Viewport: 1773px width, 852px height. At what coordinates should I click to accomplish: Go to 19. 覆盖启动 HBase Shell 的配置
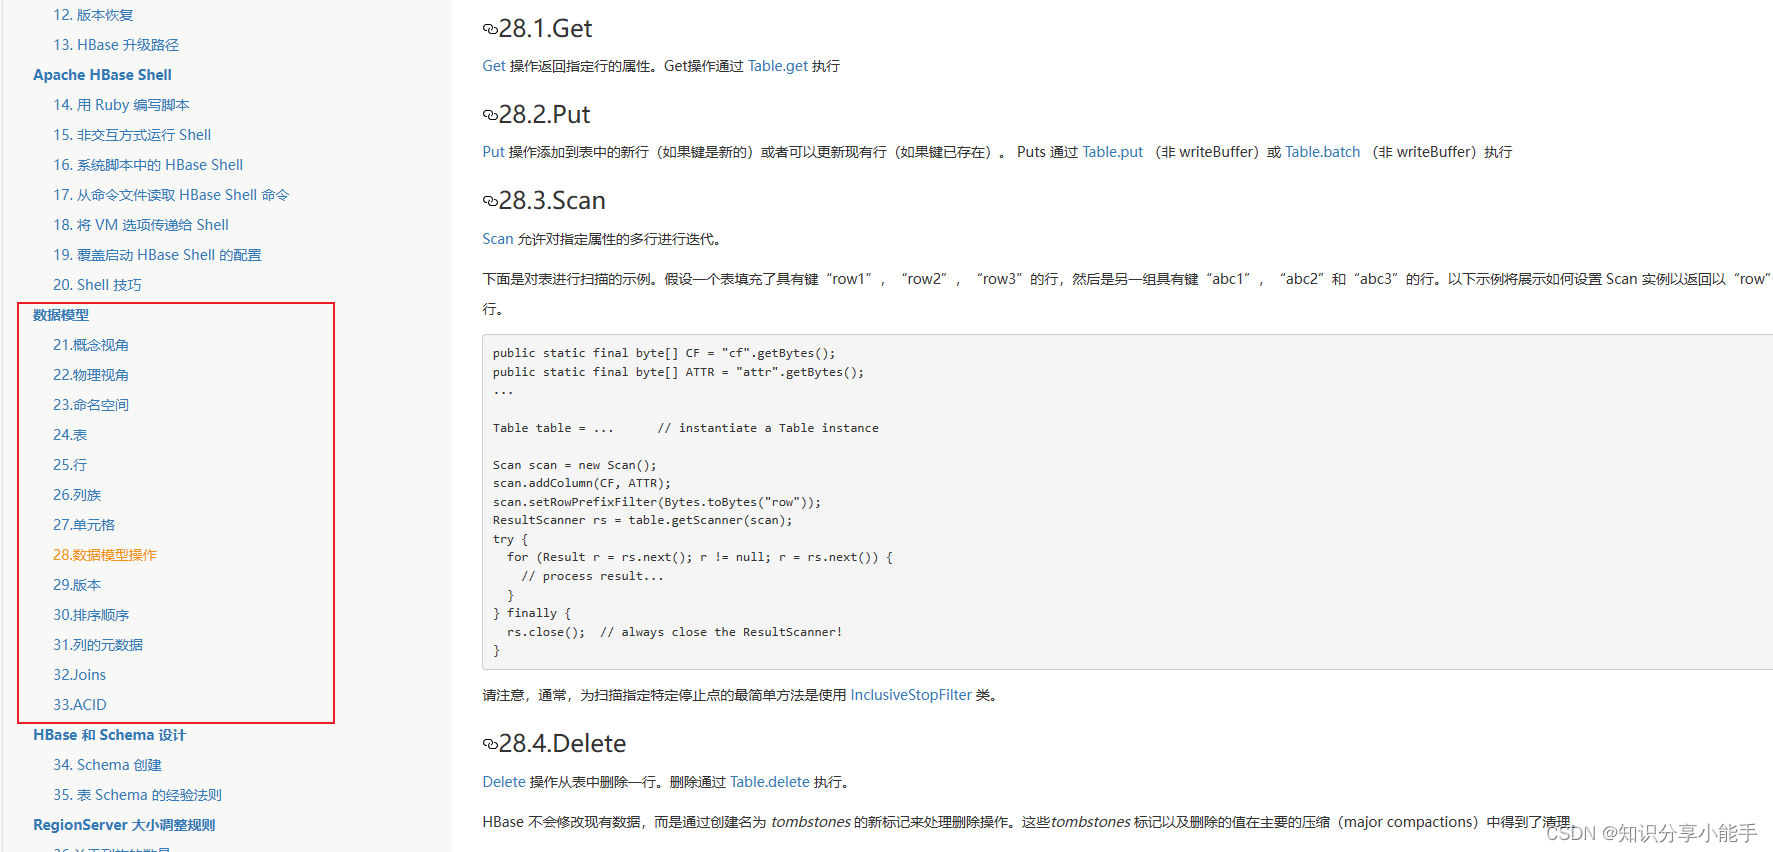[157, 255]
